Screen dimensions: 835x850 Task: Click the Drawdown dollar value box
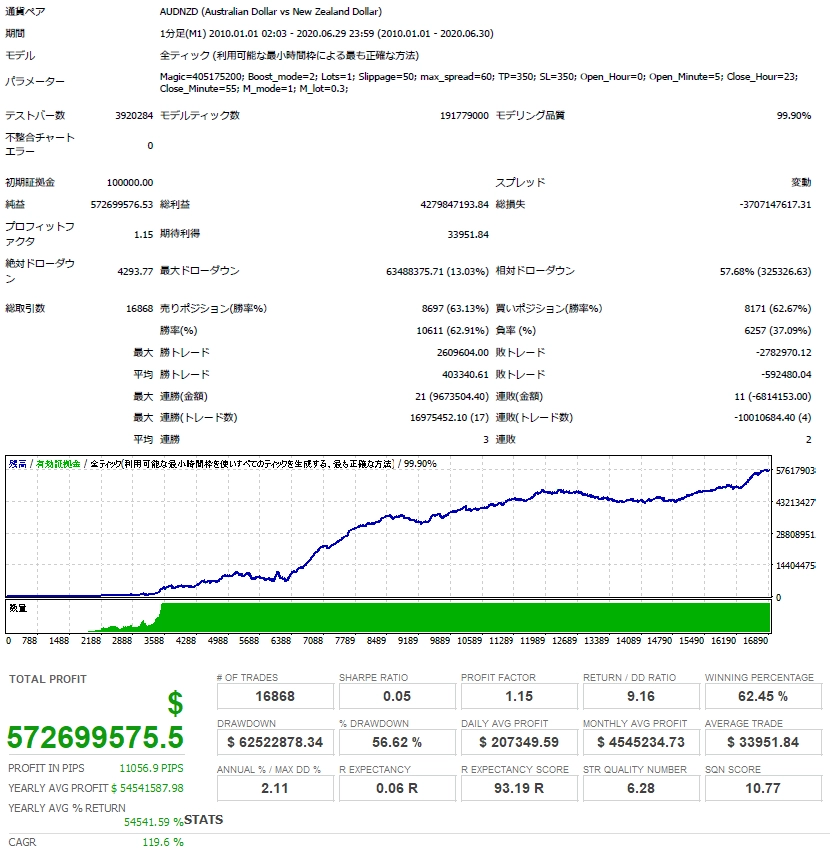[x=275, y=742]
